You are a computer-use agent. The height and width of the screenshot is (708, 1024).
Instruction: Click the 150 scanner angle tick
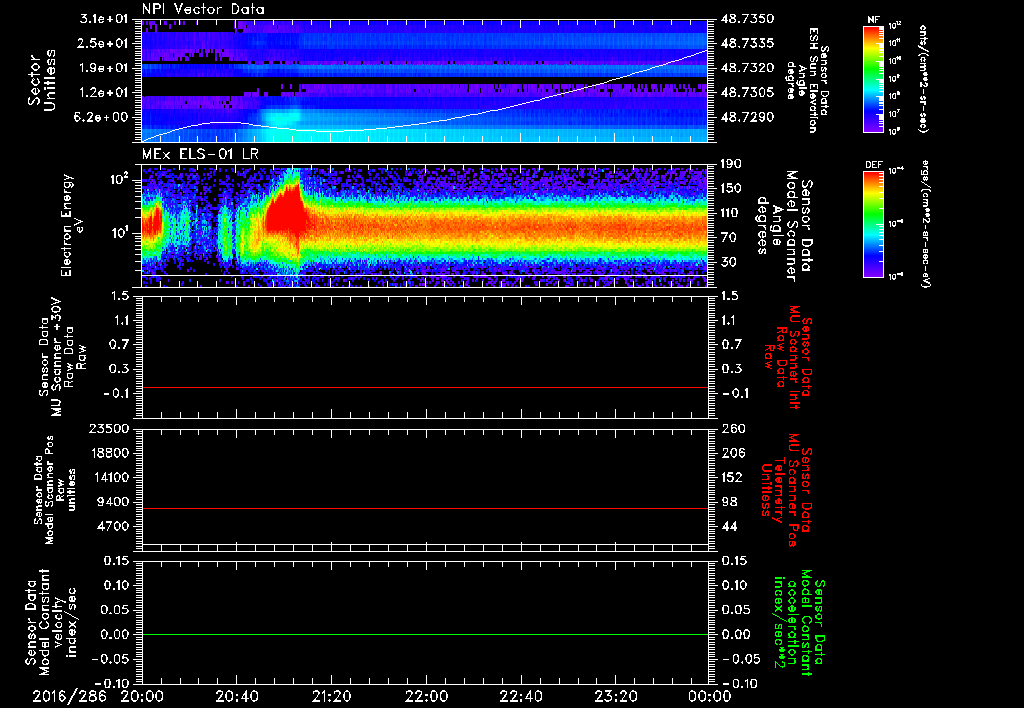pyautogui.click(x=732, y=189)
